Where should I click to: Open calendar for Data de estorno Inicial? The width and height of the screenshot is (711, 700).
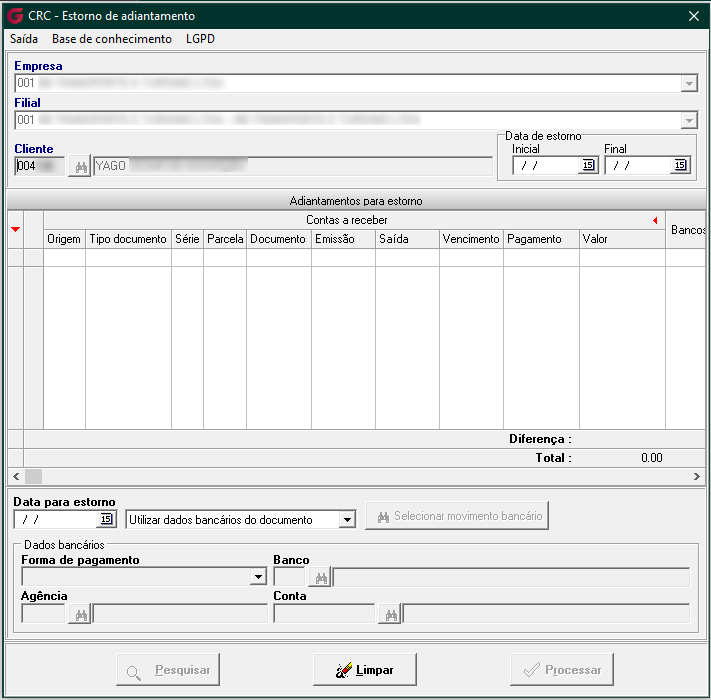[x=588, y=165]
